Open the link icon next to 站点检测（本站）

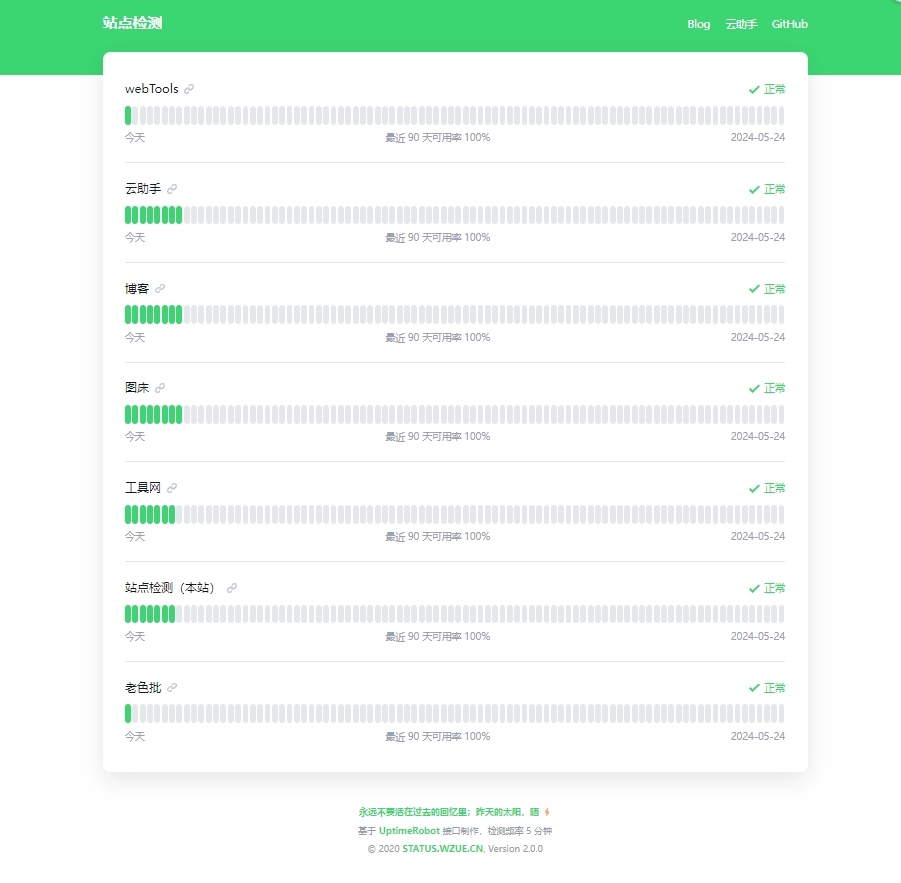(232, 588)
